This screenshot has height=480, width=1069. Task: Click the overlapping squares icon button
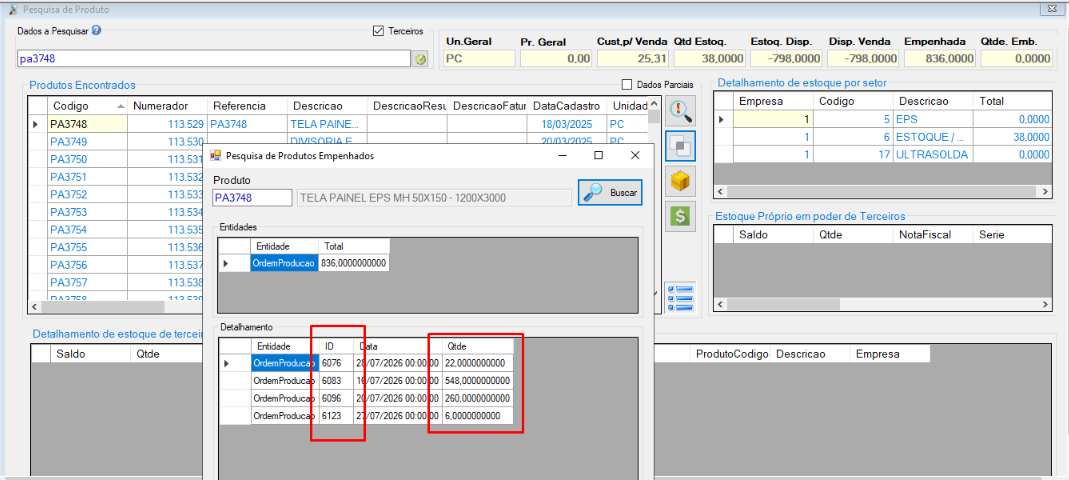[x=680, y=147]
